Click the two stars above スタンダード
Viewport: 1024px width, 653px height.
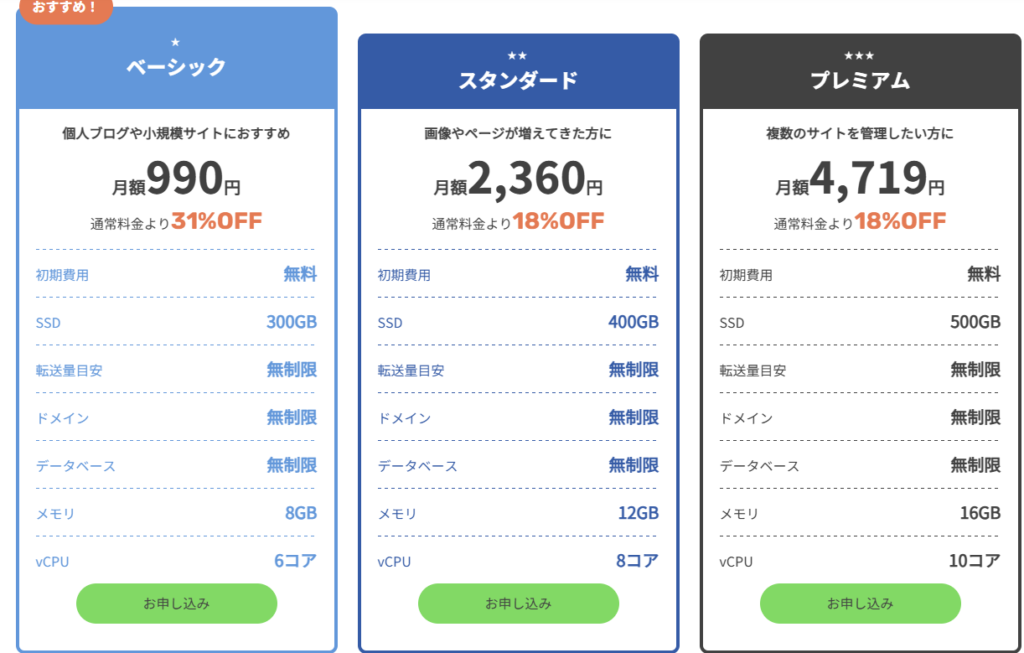coord(518,56)
